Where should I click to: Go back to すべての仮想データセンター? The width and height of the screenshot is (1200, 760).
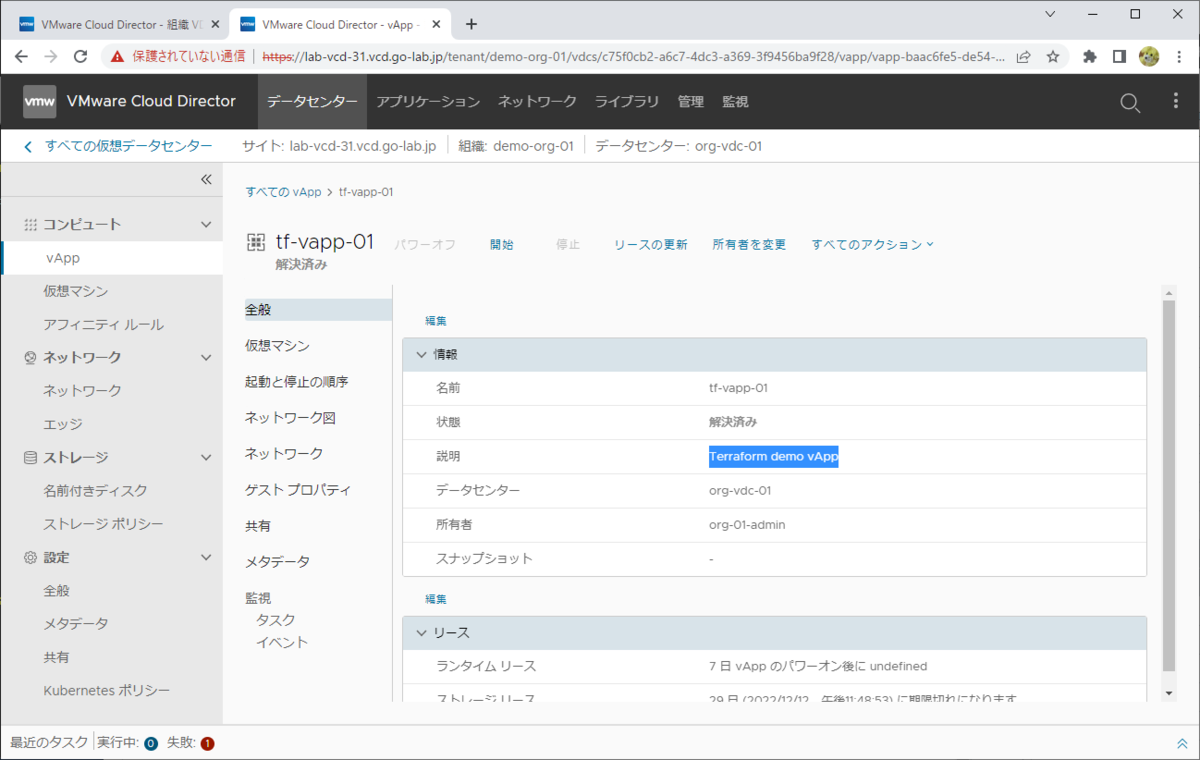(128, 146)
